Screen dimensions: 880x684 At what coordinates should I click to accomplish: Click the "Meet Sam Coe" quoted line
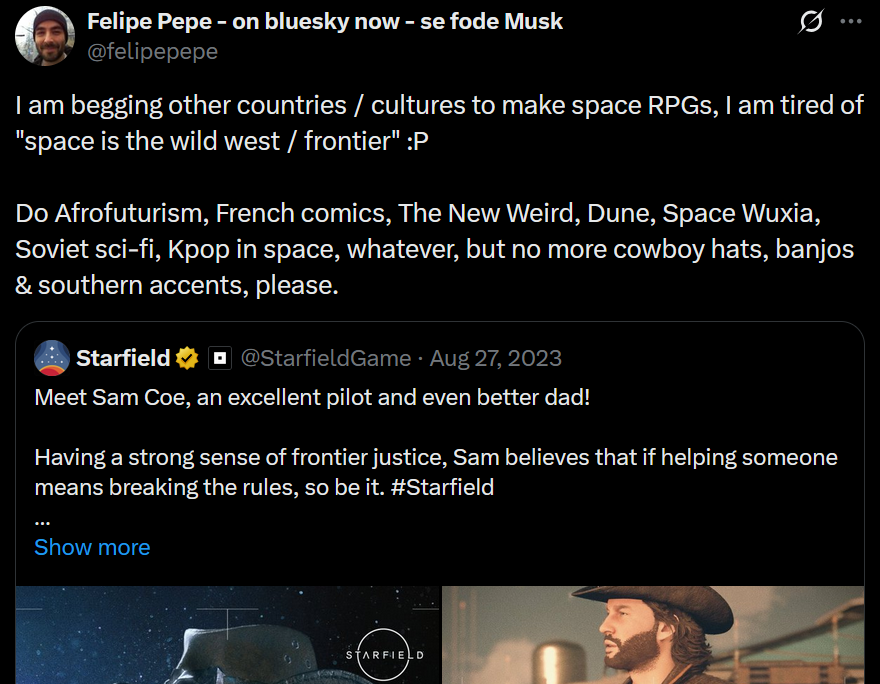click(x=312, y=397)
